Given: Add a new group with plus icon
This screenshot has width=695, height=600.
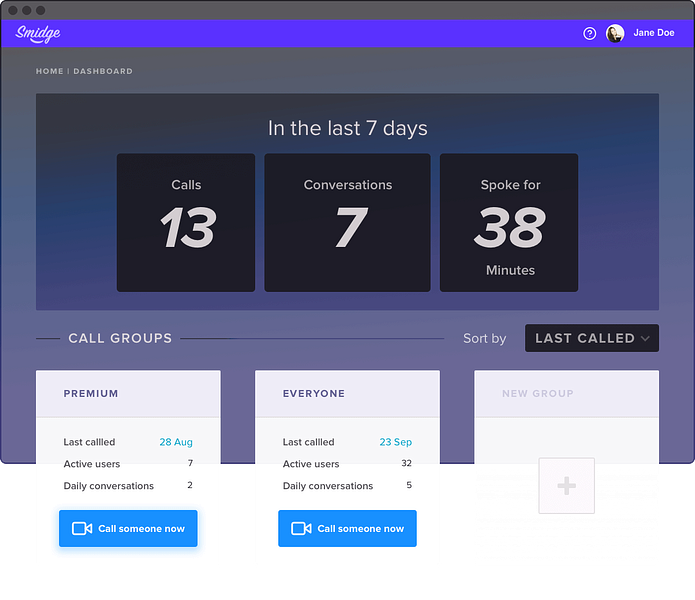Looking at the screenshot, I should [566, 486].
